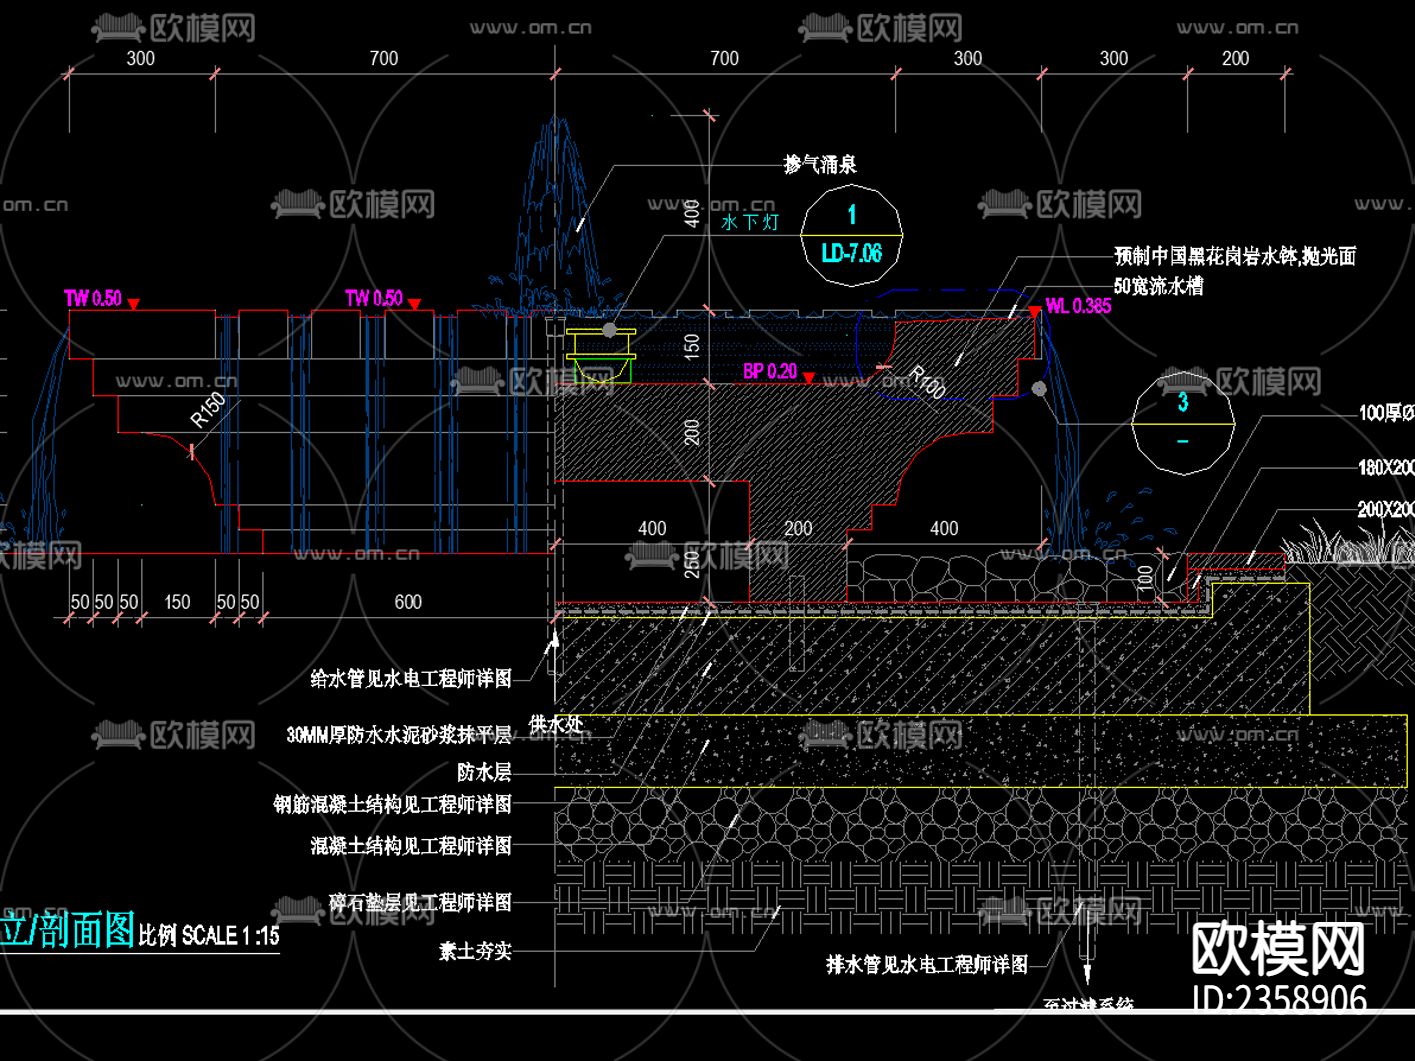The height and width of the screenshot is (1061, 1415).
Task: Select the '排水管见水电工程师详图' annotation
Action: coord(927,965)
